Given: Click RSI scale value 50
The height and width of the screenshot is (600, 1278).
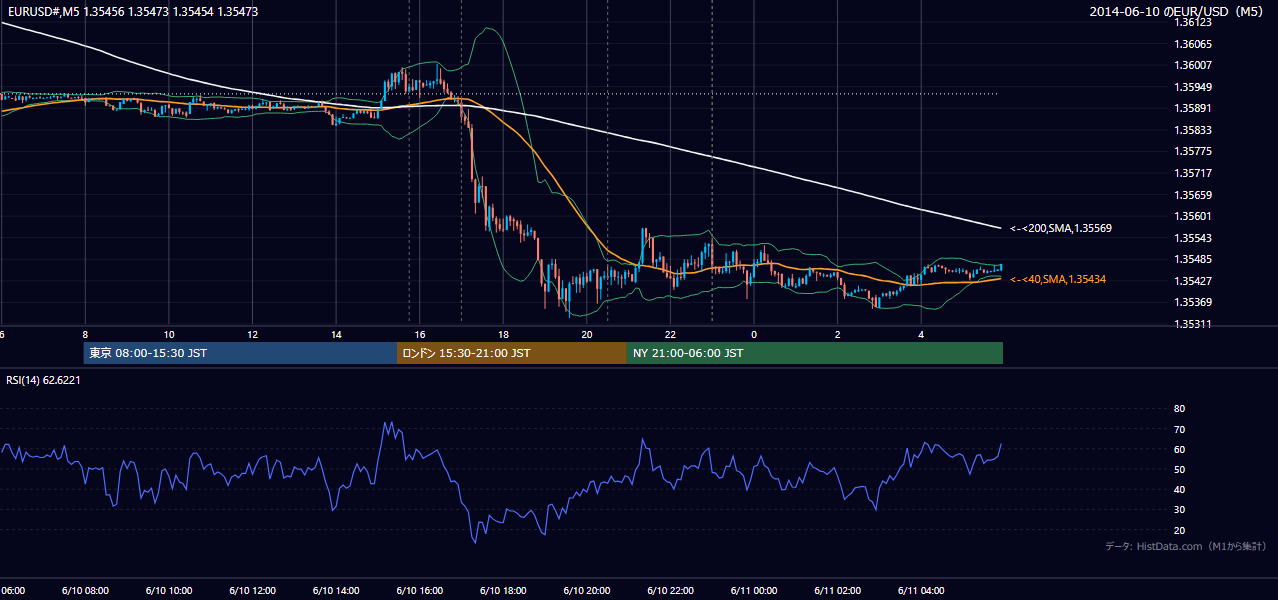Looking at the screenshot, I should [1179, 469].
